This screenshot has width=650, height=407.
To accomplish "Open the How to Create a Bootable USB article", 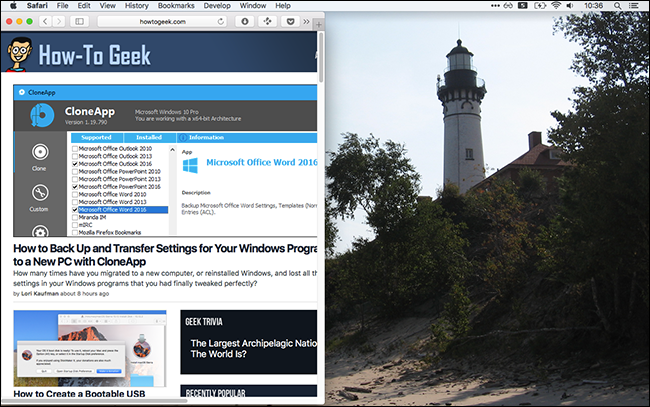I will tap(79, 394).
